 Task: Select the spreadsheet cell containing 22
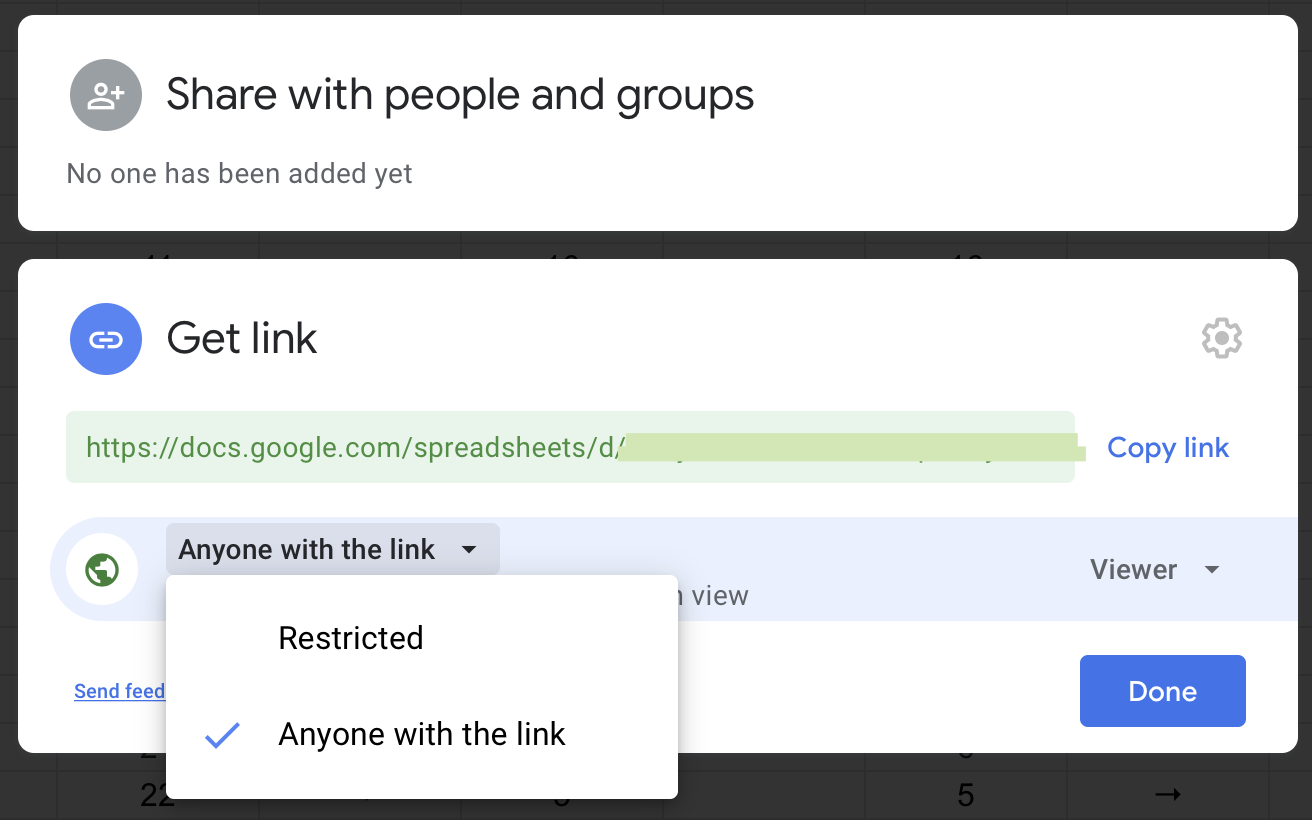pyautogui.click(x=157, y=796)
